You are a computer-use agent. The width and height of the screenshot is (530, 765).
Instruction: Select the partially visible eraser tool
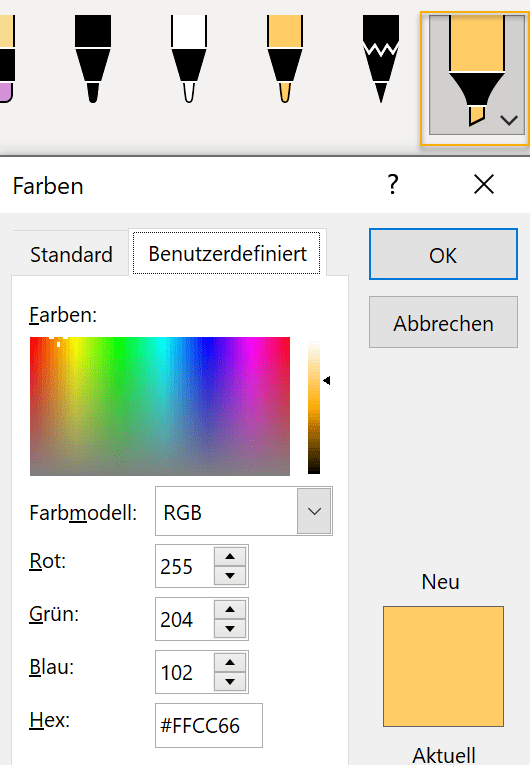[x=7, y=59]
